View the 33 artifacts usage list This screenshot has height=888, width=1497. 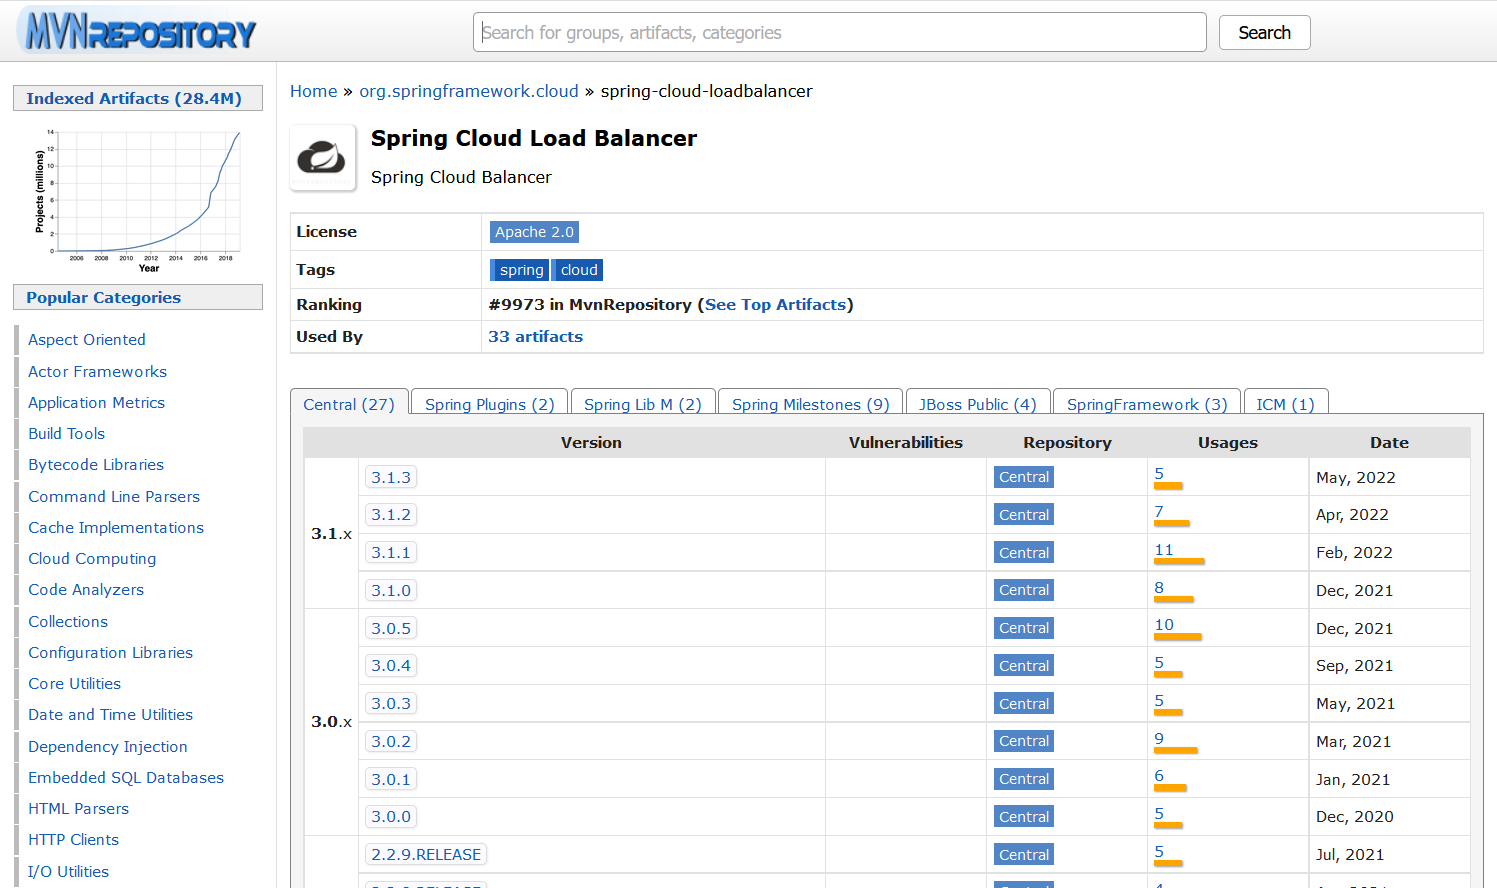[535, 337]
